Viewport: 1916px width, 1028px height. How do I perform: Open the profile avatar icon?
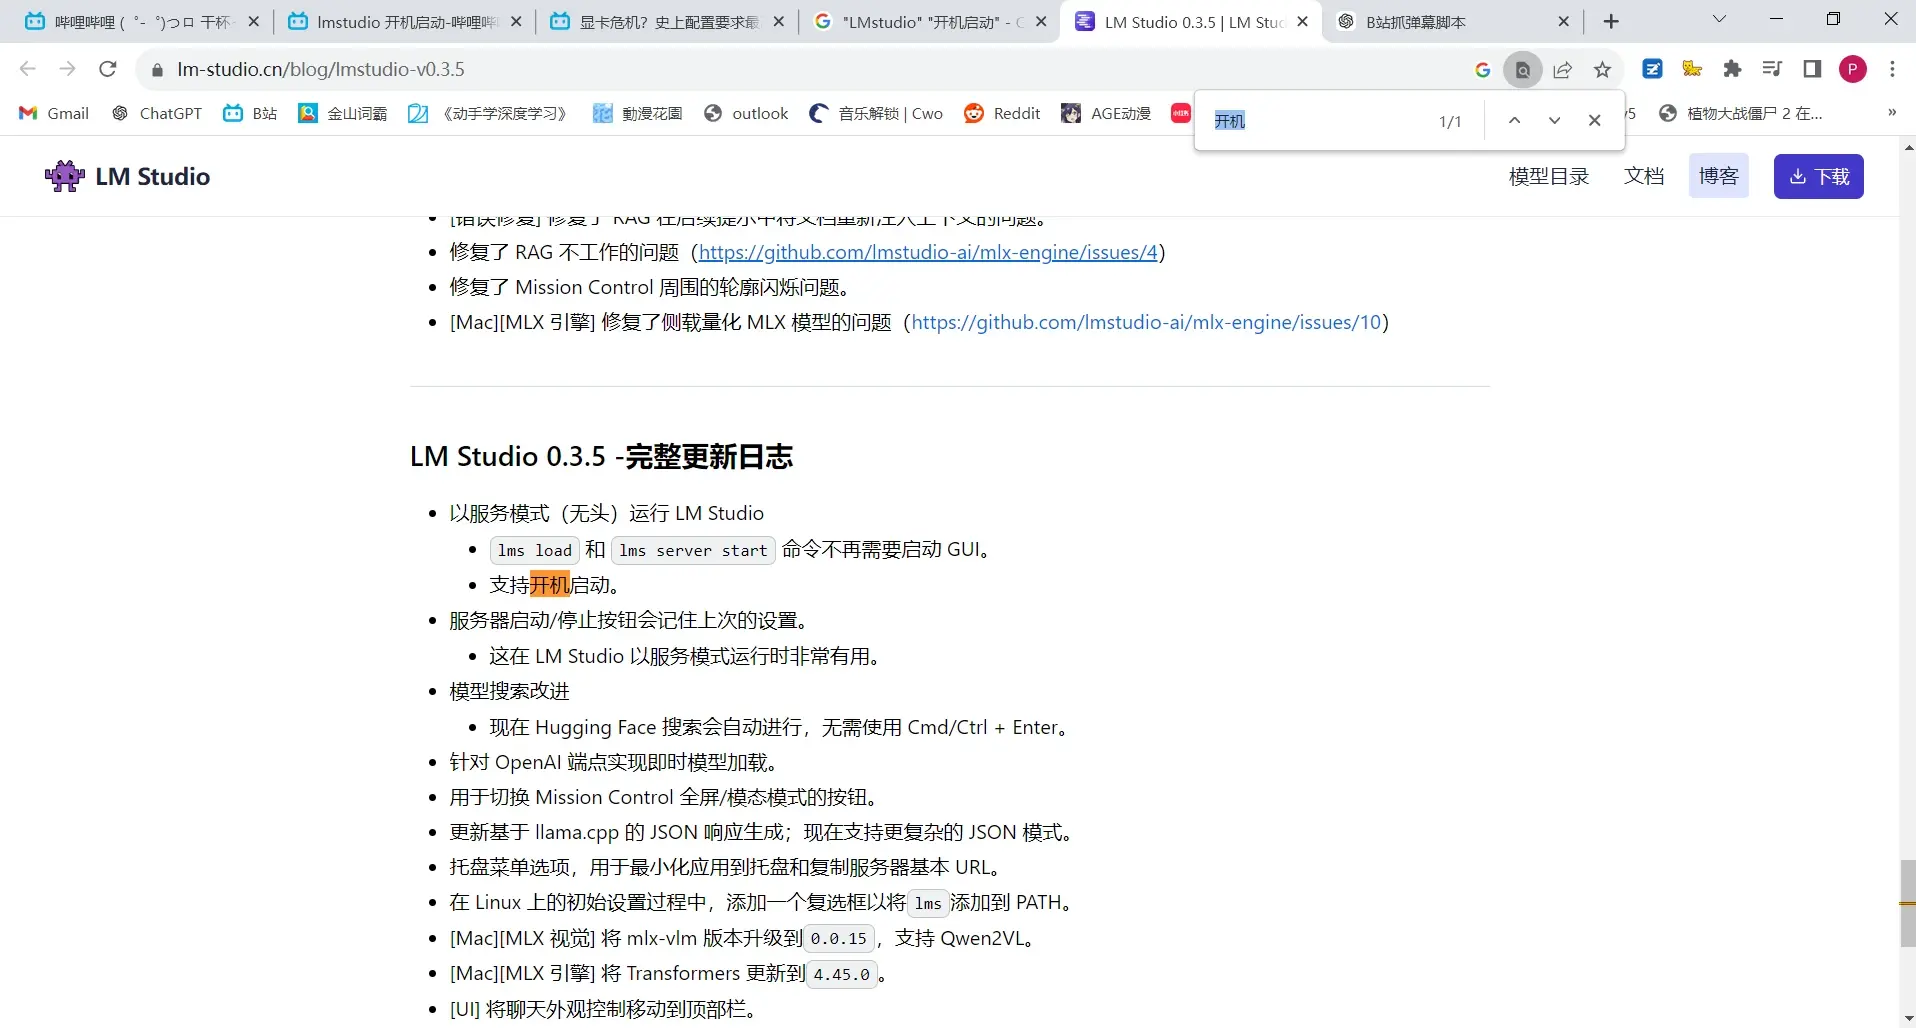point(1852,69)
